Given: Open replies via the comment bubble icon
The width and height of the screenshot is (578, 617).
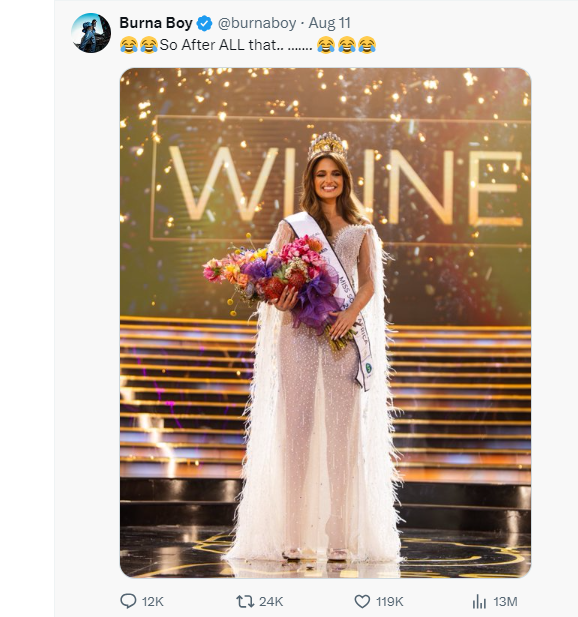Looking at the screenshot, I should [x=128, y=601].
